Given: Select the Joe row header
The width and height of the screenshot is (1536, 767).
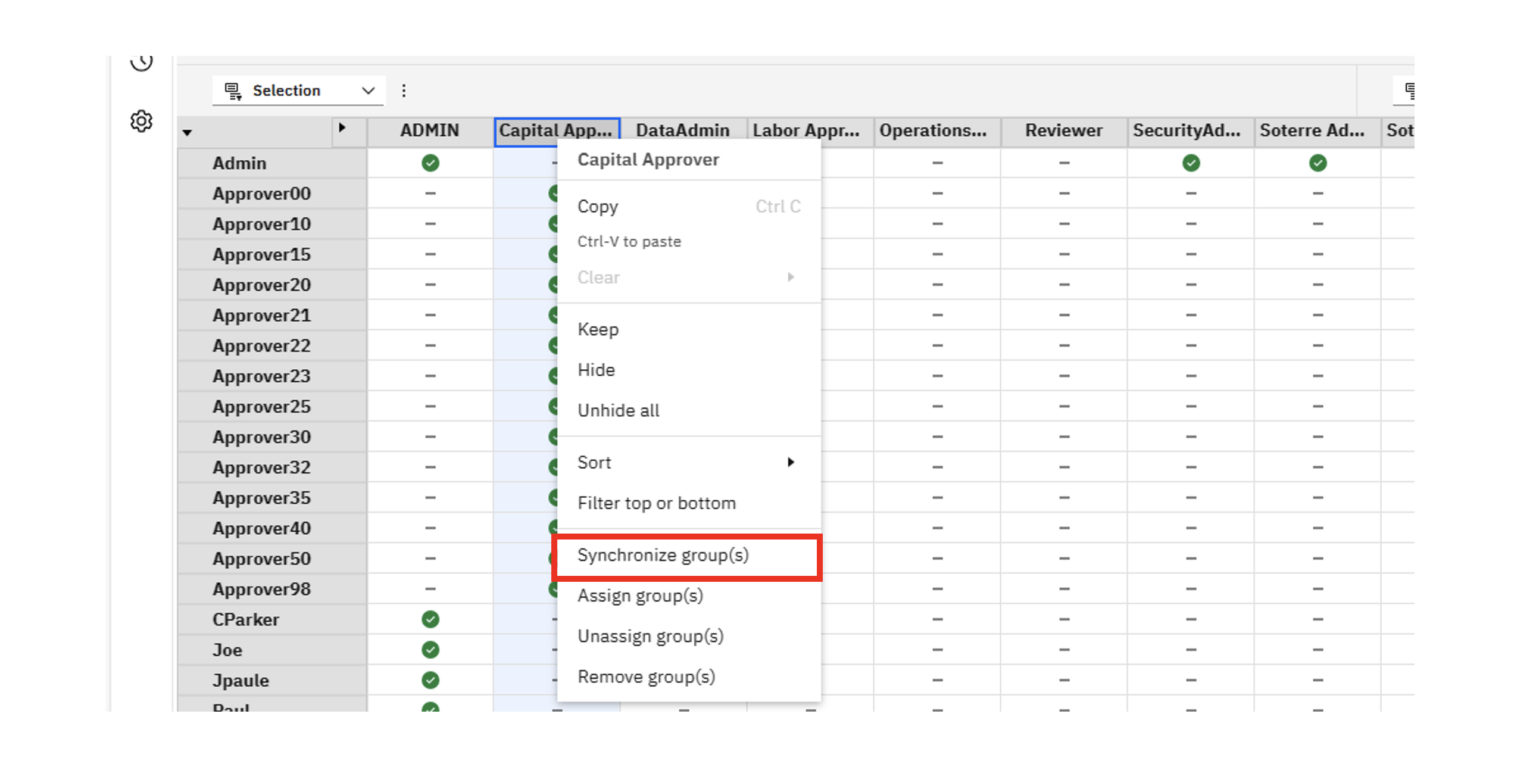Looking at the screenshot, I should (272, 650).
